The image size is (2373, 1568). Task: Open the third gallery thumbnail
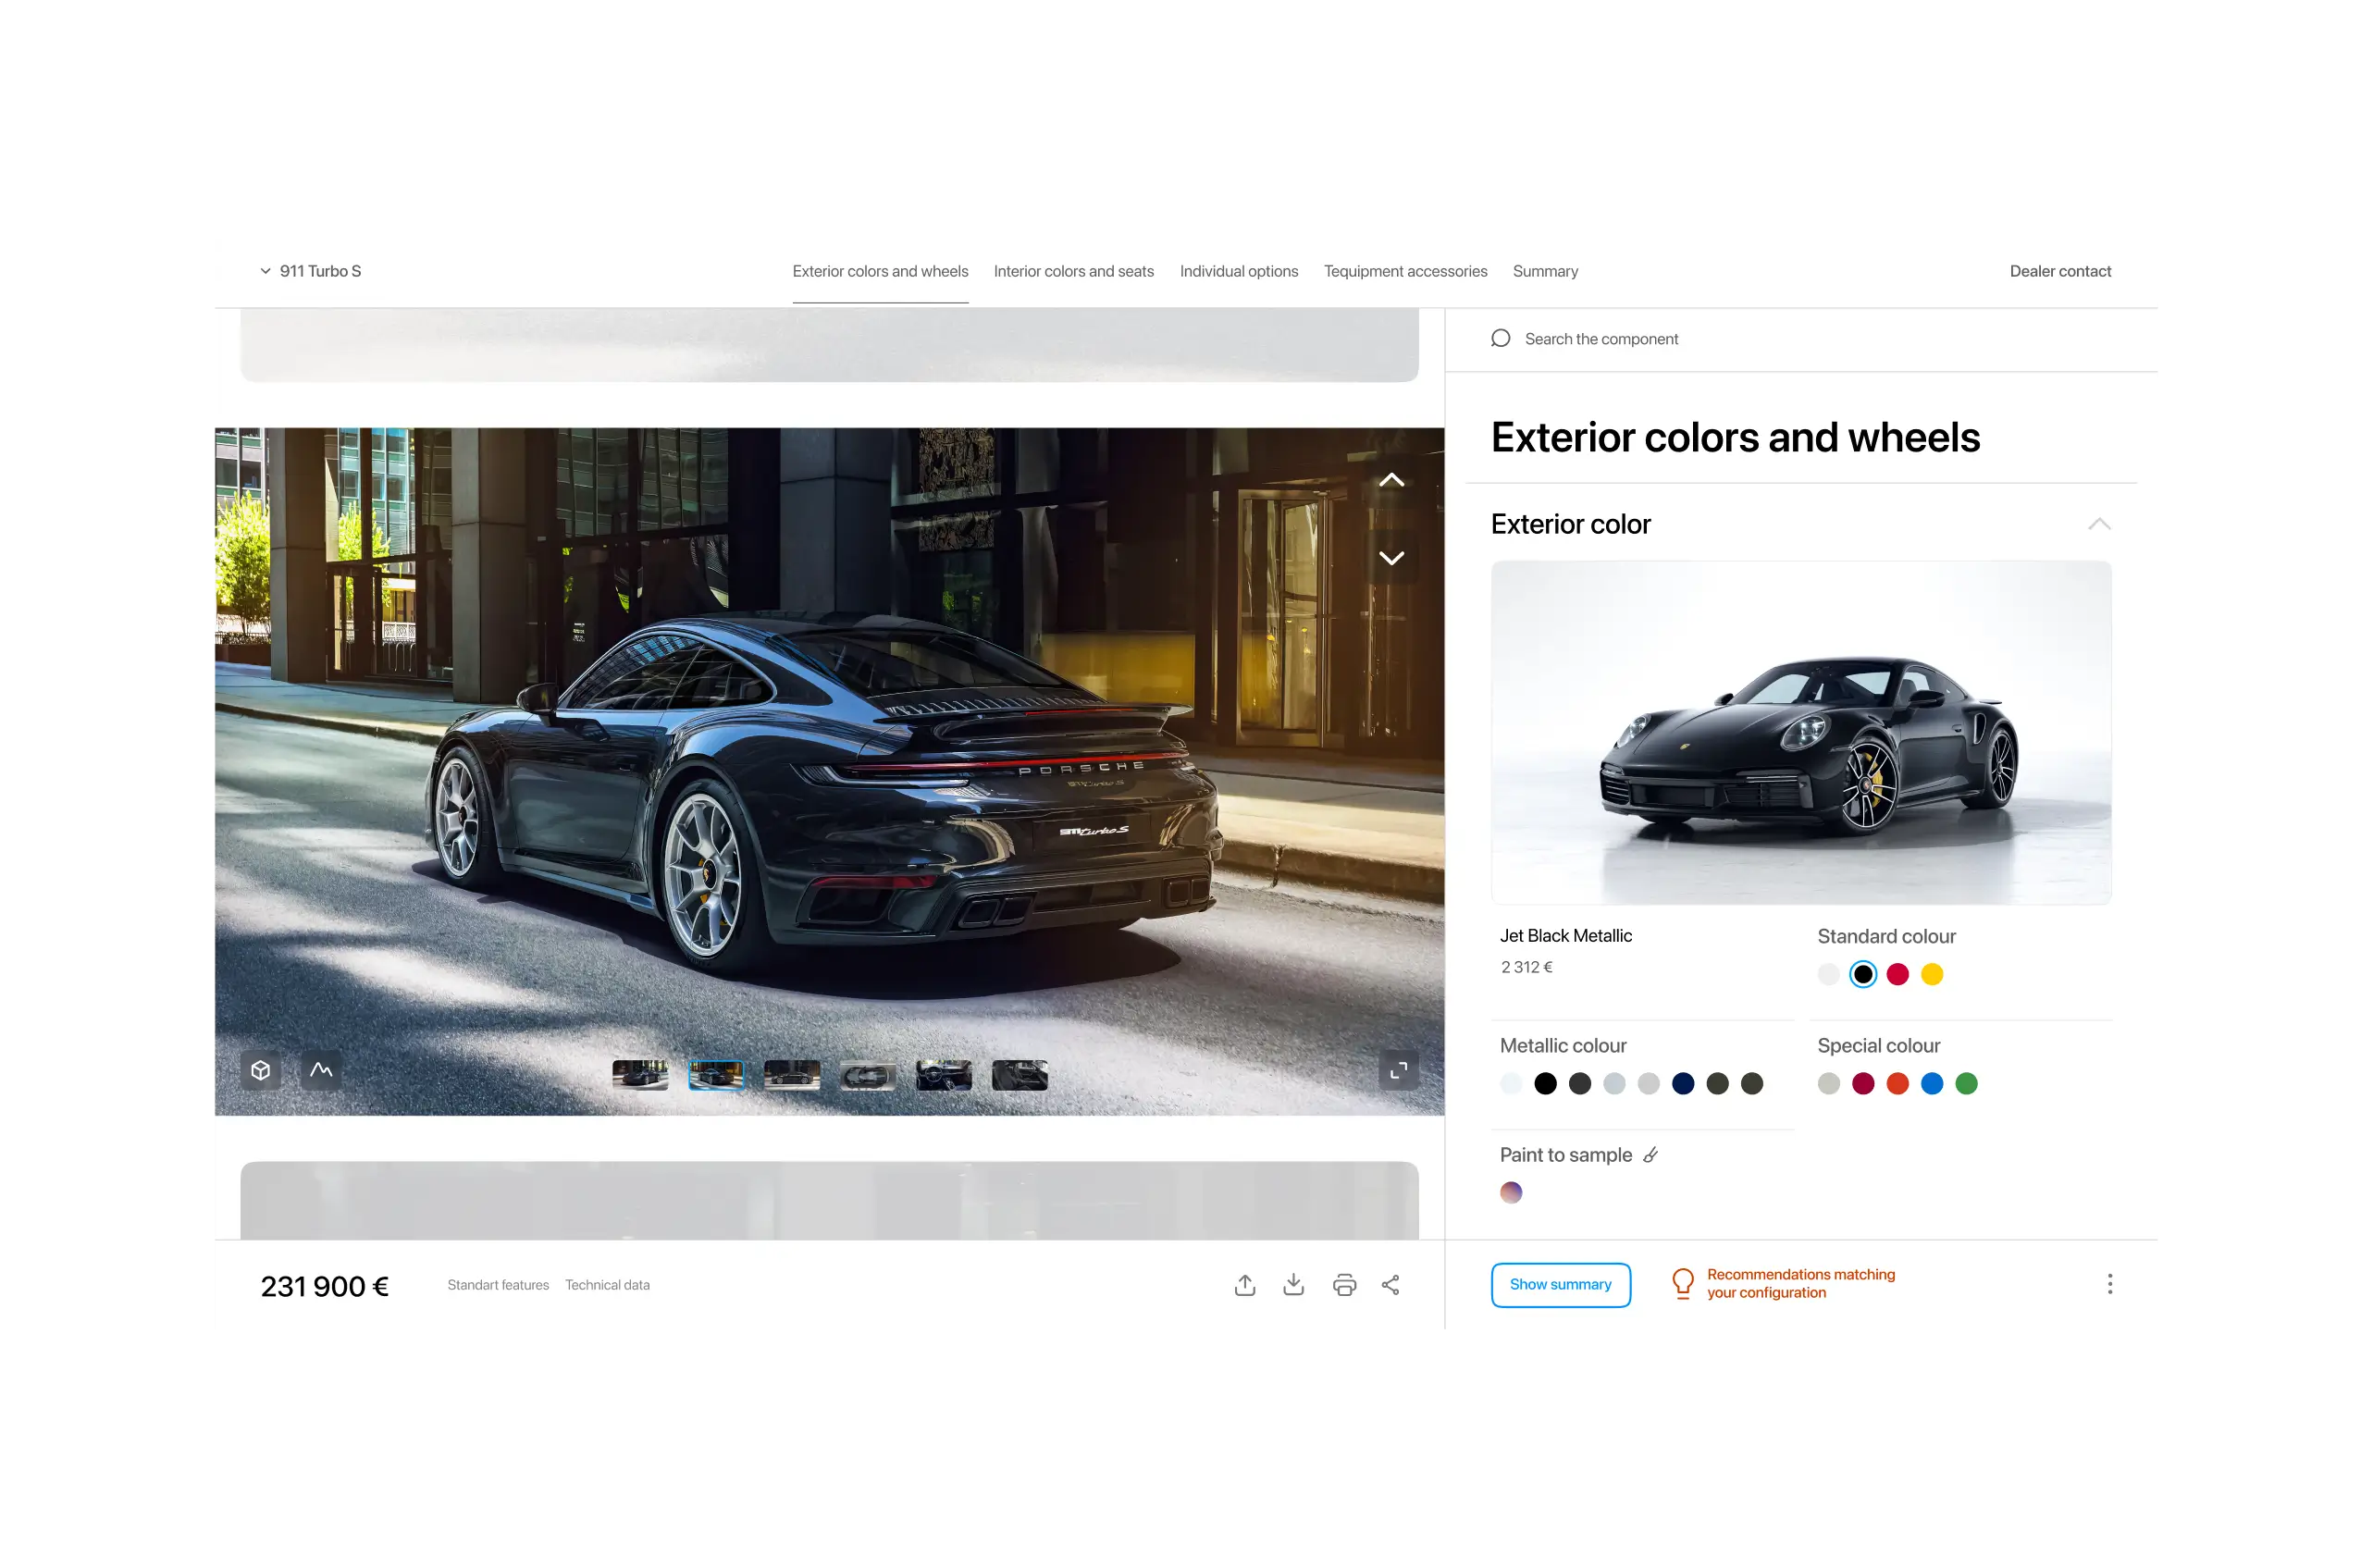792,1075
